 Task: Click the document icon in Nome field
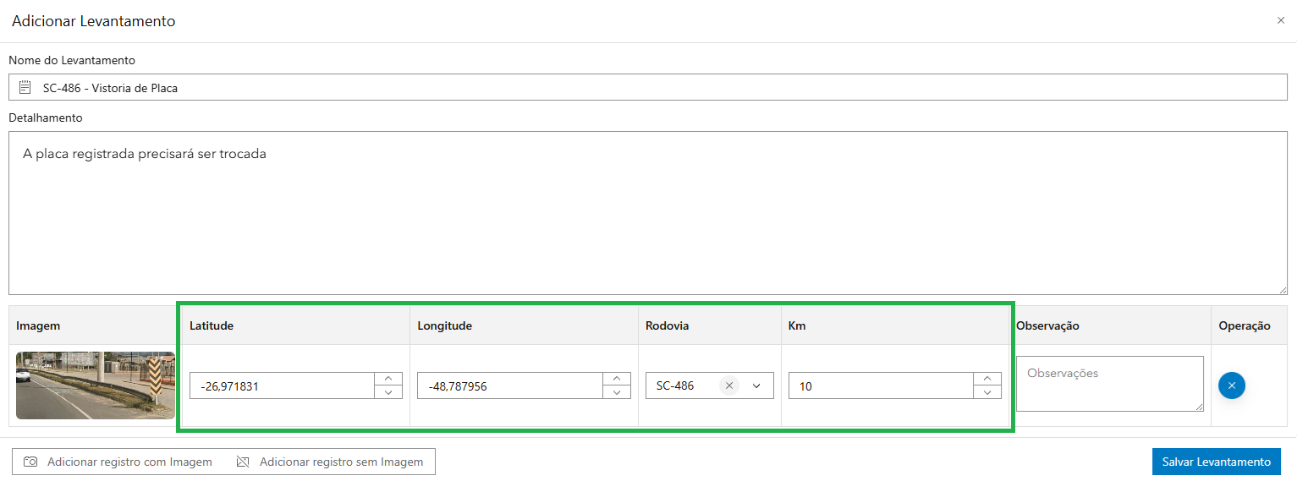tap(26, 88)
